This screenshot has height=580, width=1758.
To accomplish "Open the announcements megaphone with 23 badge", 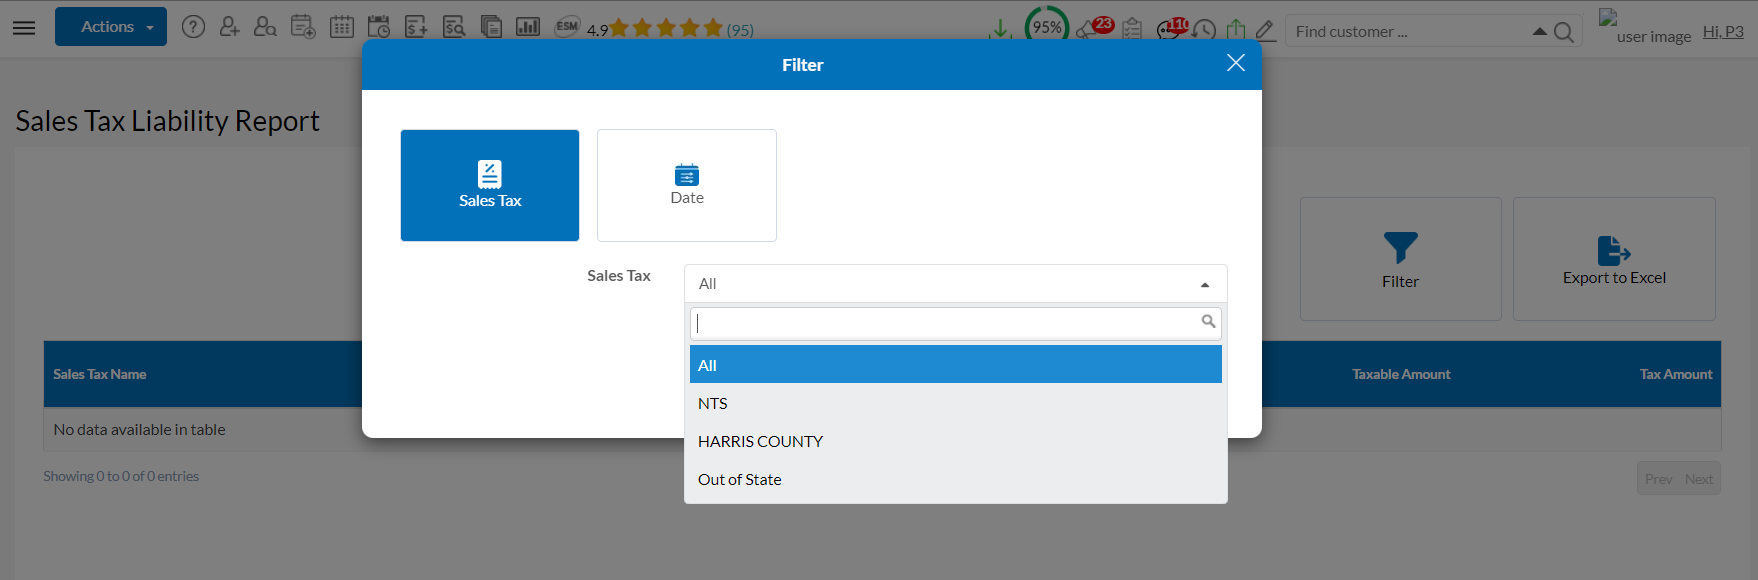I will point(1092,28).
